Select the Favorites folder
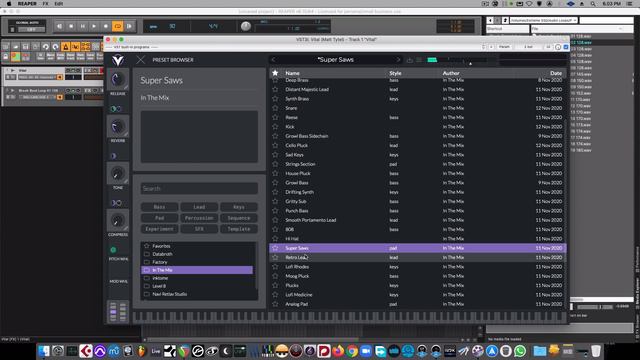This screenshot has width=640, height=360. click(x=197, y=246)
